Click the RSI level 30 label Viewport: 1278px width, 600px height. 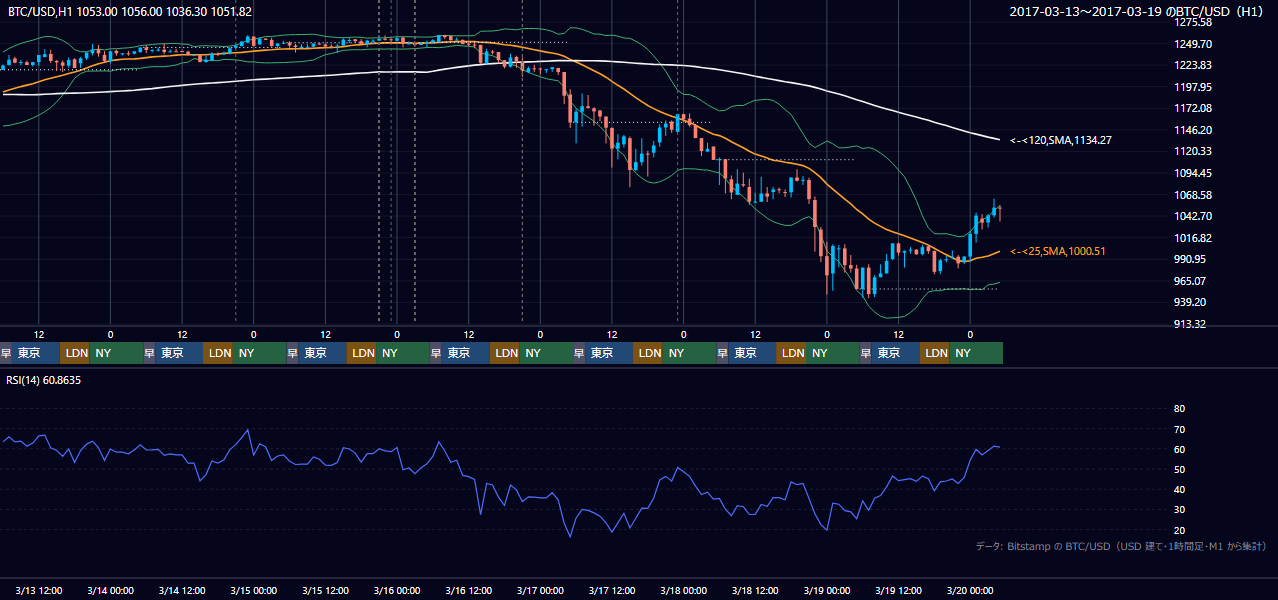[x=1179, y=510]
